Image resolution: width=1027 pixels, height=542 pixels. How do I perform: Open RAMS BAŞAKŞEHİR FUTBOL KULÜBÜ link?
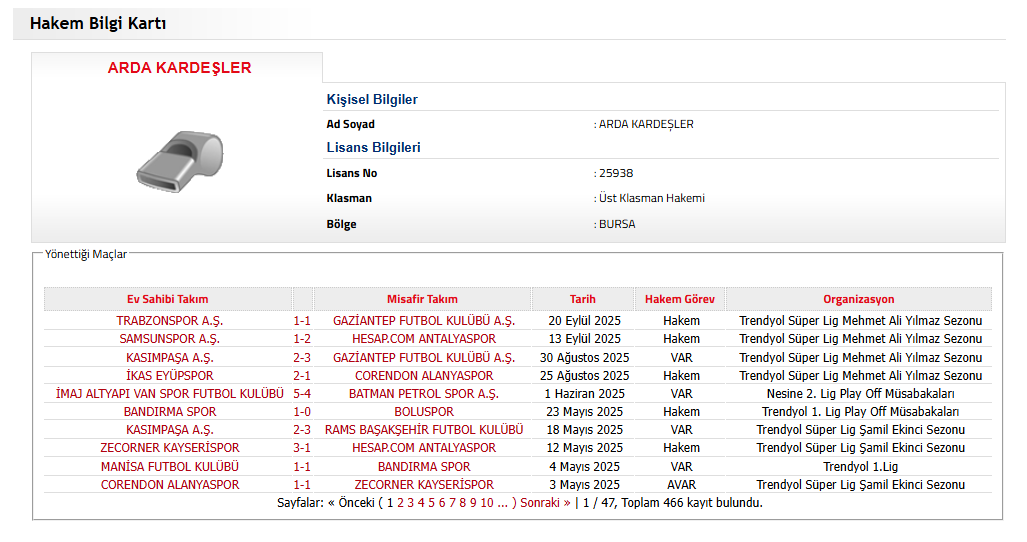click(423, 430)
